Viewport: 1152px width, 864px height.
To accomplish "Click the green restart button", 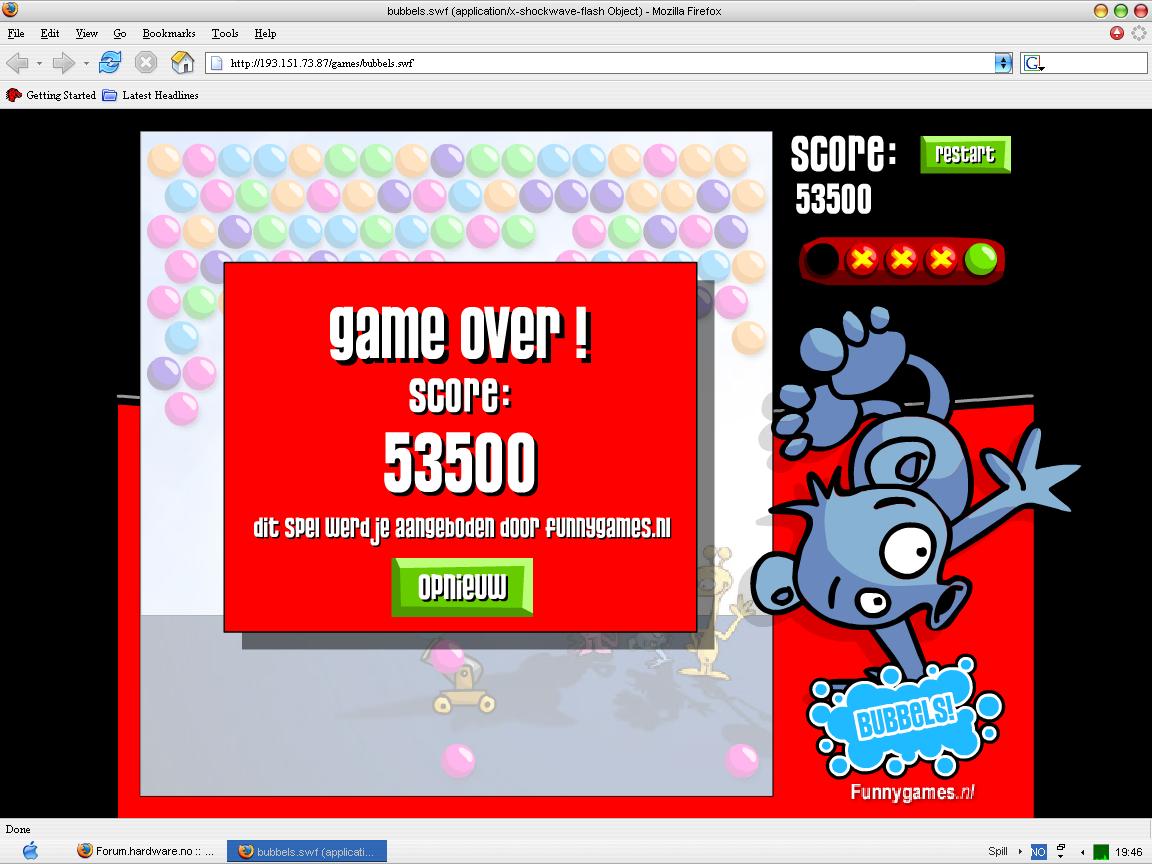I will click(965, 154).
